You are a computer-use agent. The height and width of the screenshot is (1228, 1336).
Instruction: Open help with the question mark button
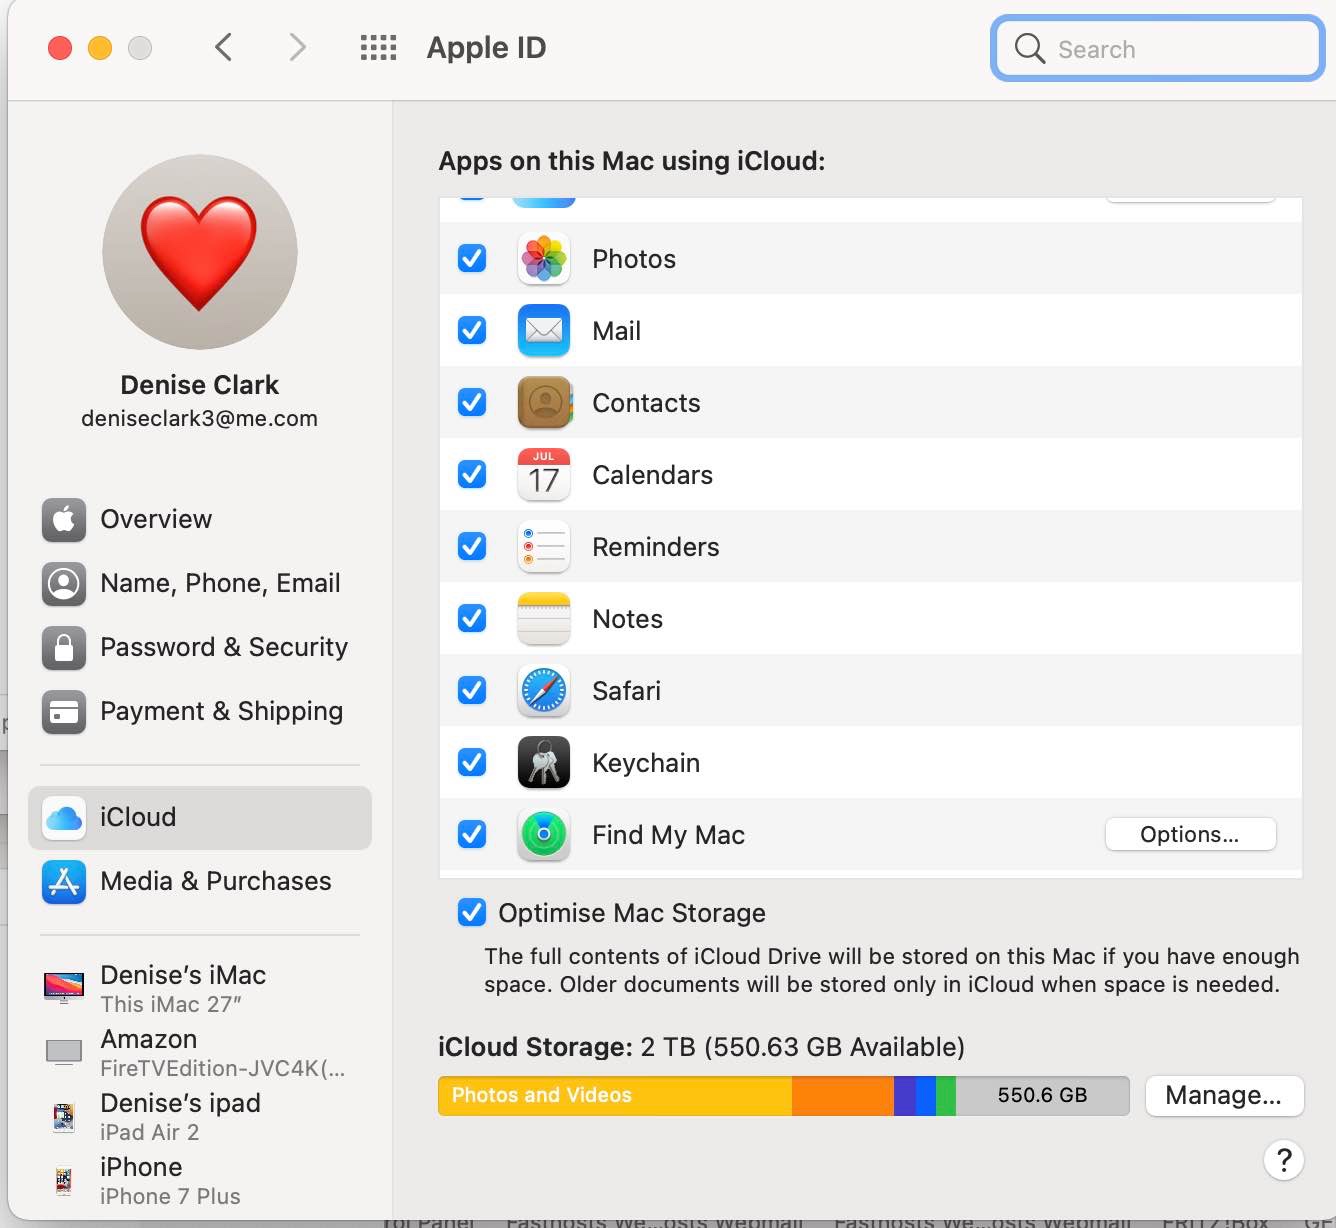(x=1284, y=1160)
